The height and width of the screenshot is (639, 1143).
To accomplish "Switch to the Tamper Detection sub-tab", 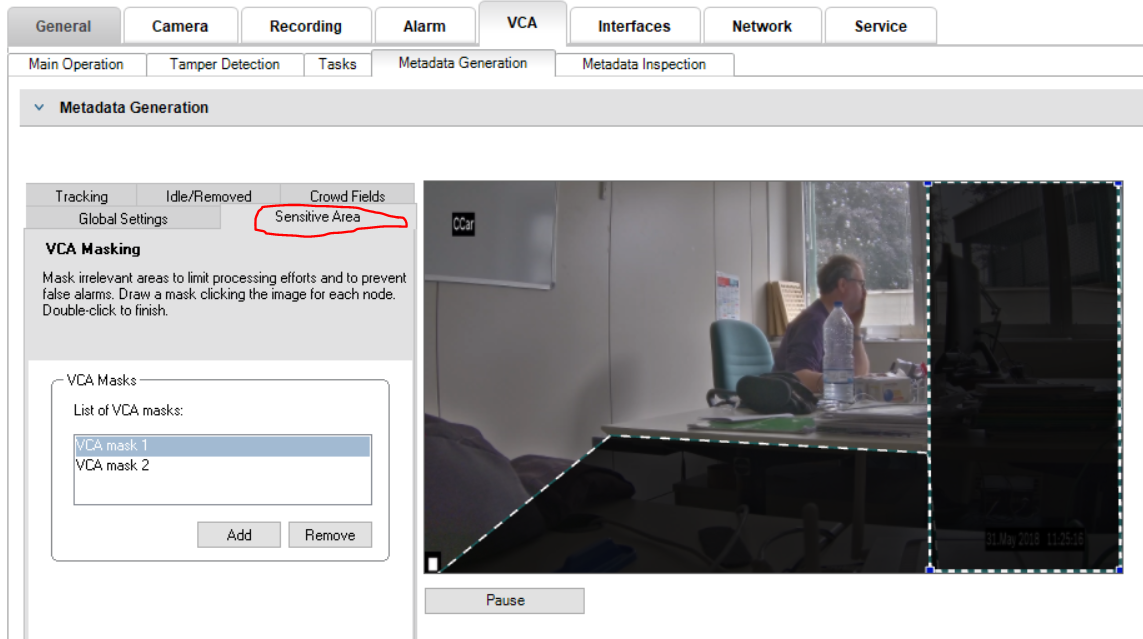I will click(x=224, y=64).
